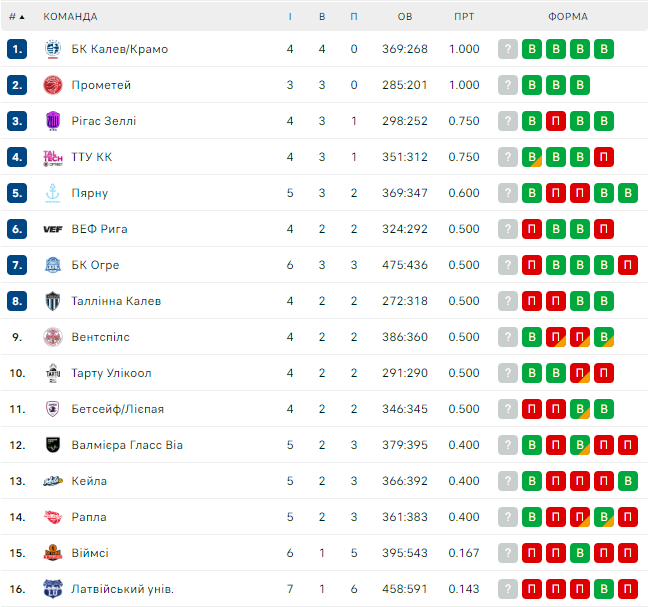Click the Рігас Зеллі team logo
This screenshot has height=607, width=650.
(53, 121)
